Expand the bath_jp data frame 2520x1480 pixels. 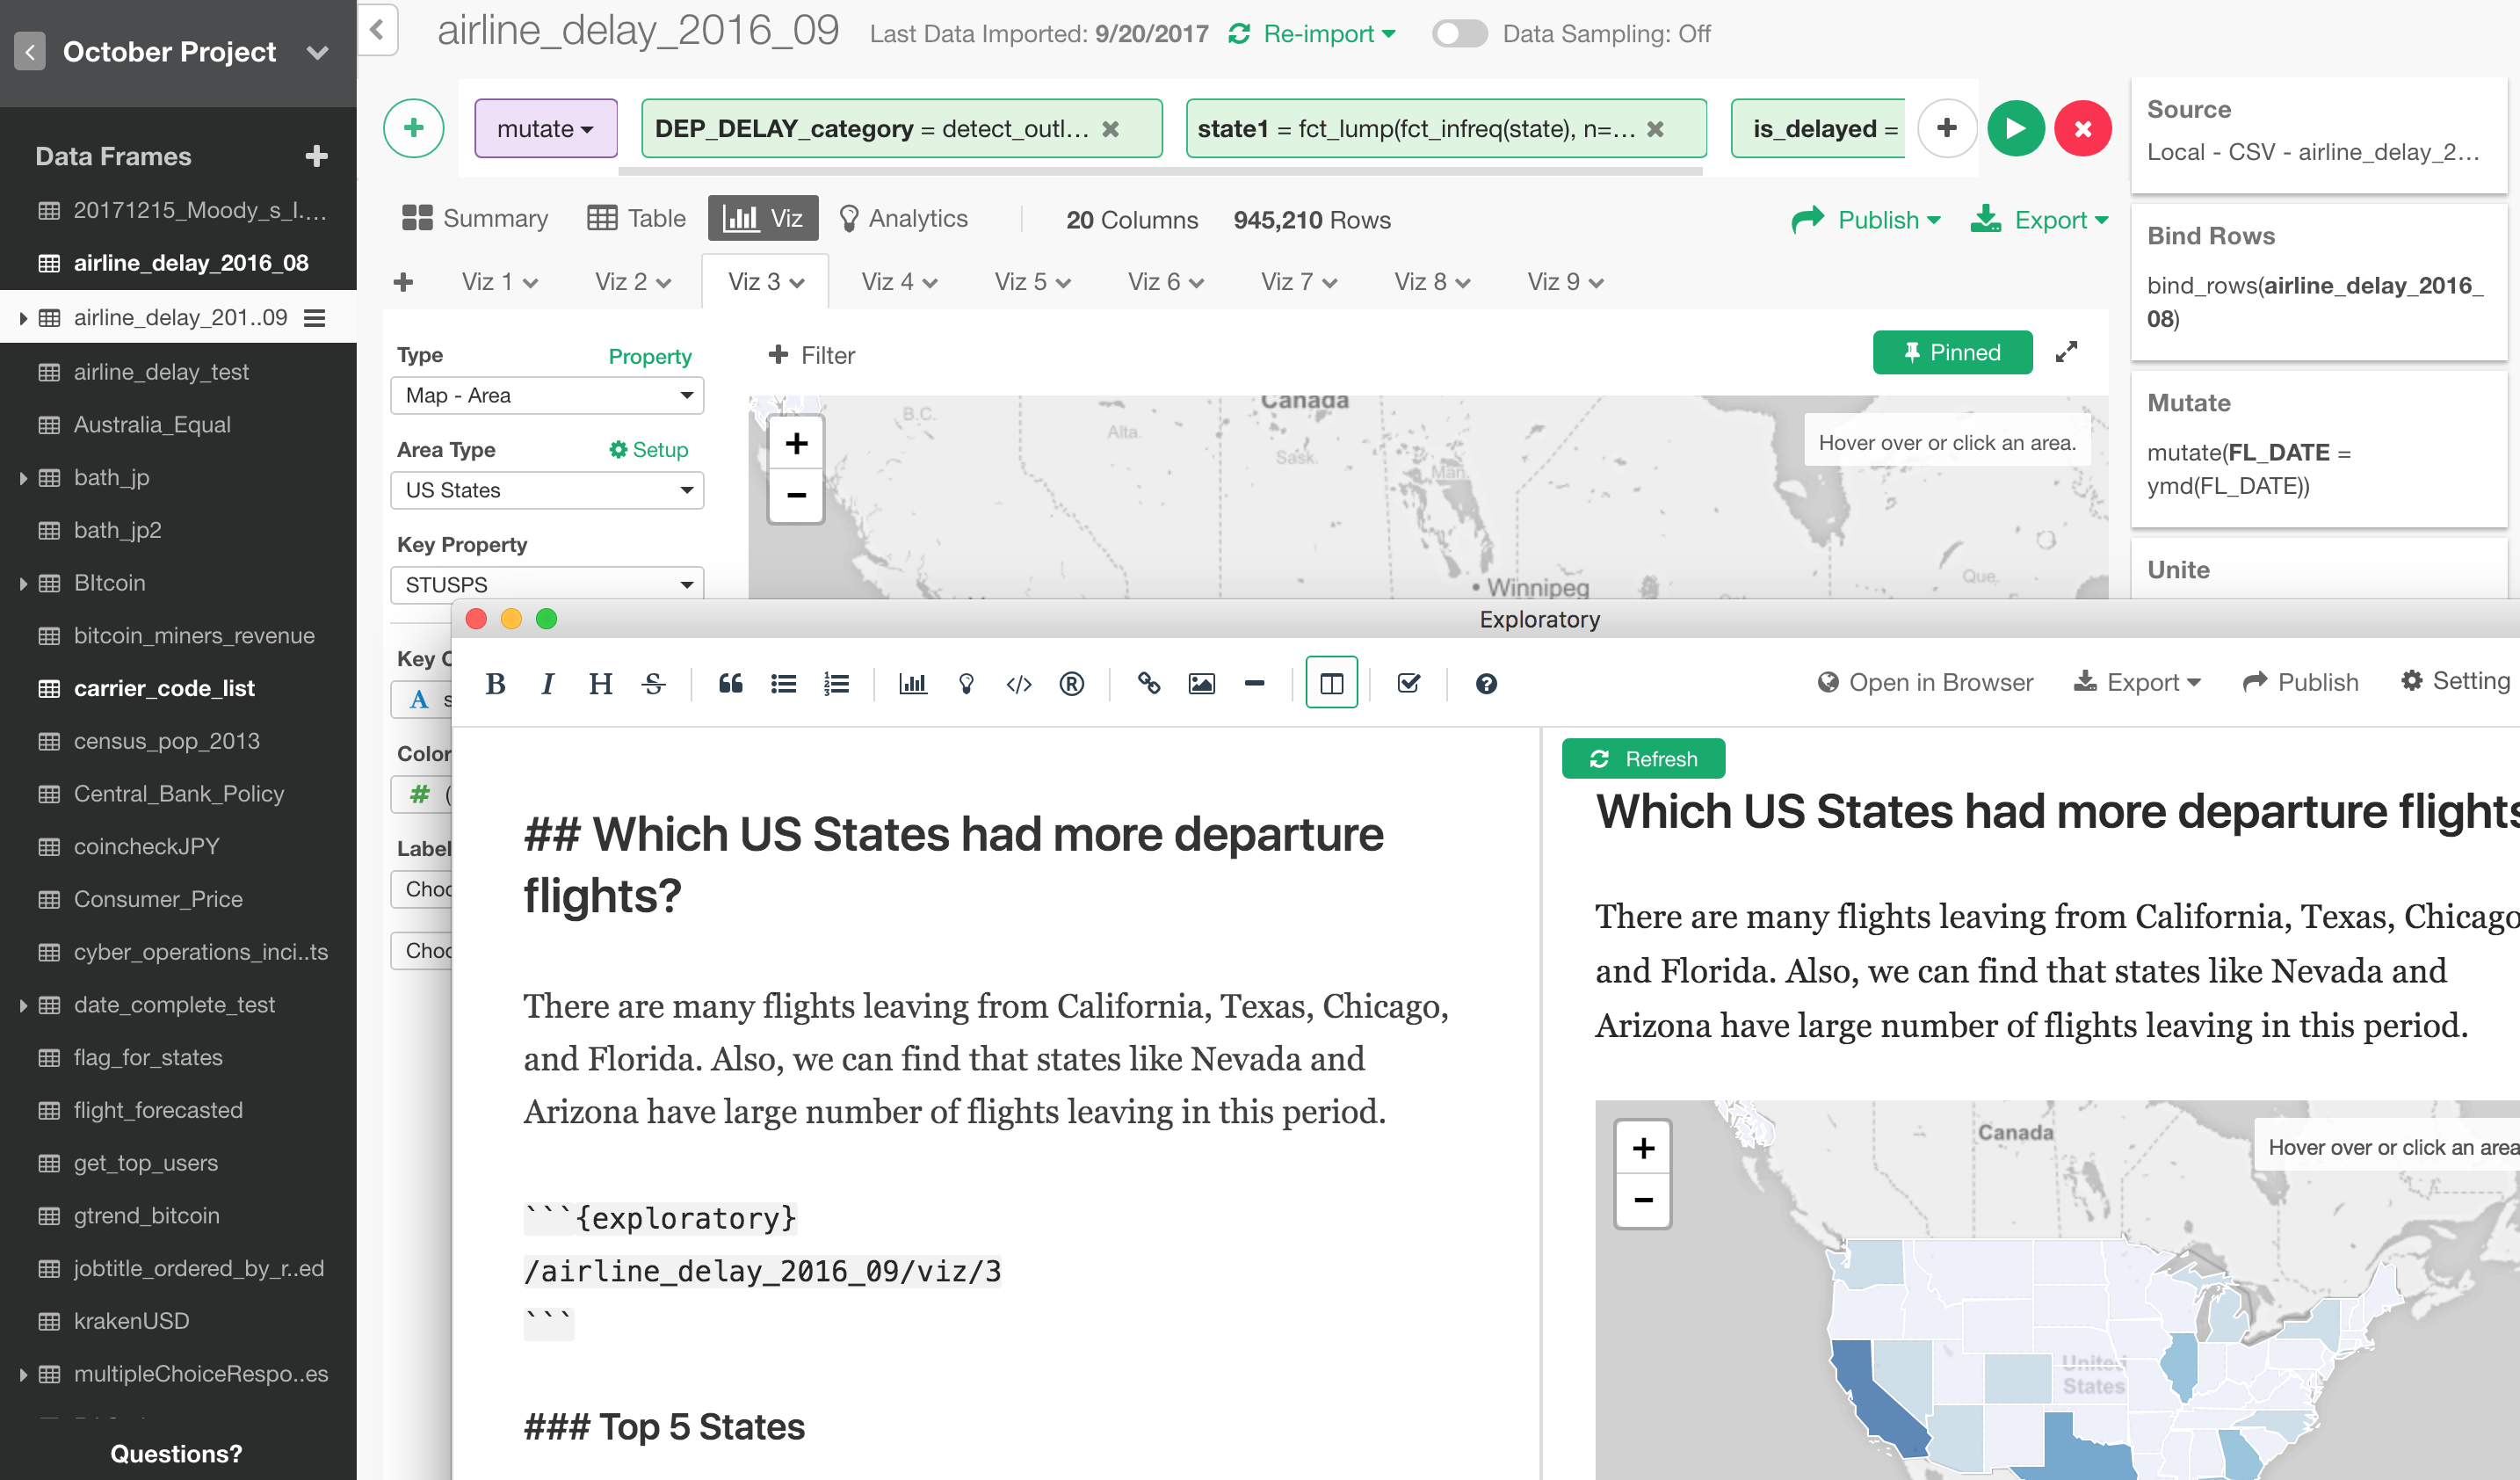(22, 478)
